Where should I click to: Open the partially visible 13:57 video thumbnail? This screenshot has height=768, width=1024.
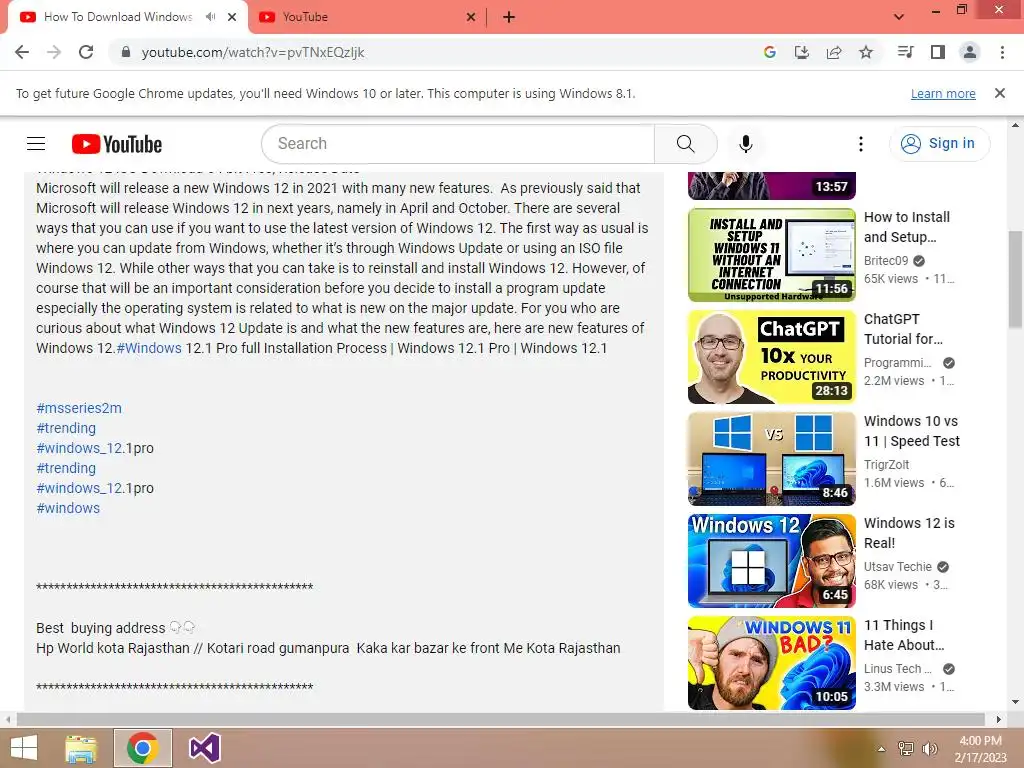771,185
